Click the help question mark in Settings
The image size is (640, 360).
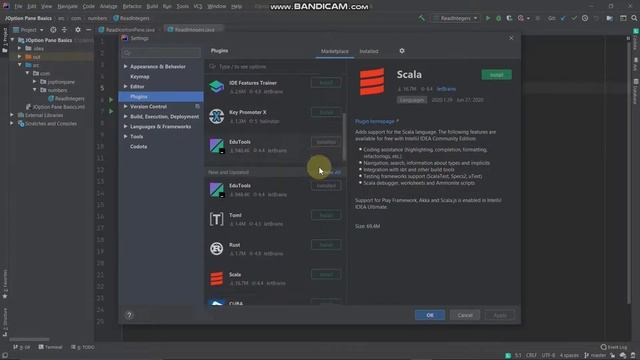pos(129,315)
